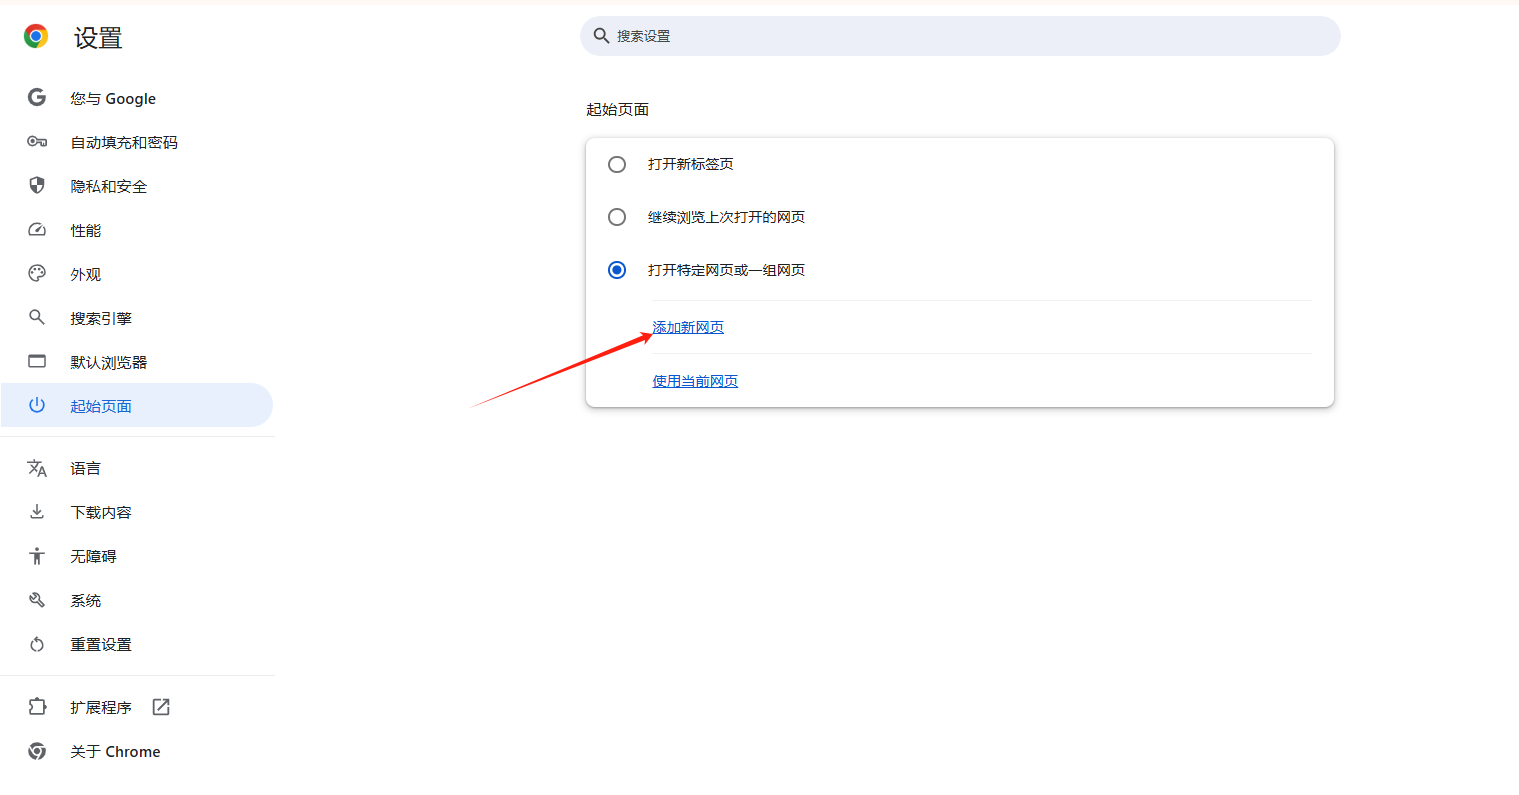
Task: Click the key icon for autofill and passwords
Action: click(x=37, y=142)
